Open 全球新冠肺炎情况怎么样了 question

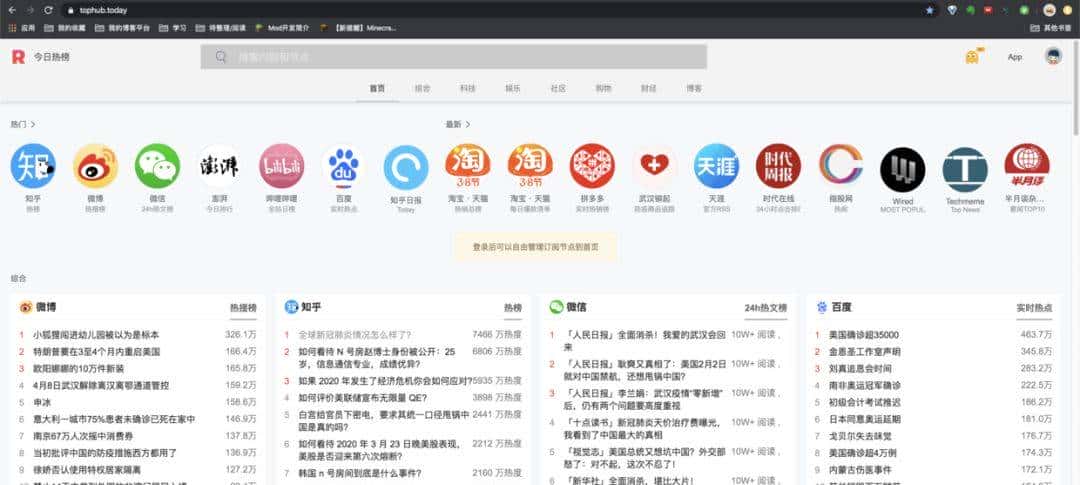(x=355, y=335)
